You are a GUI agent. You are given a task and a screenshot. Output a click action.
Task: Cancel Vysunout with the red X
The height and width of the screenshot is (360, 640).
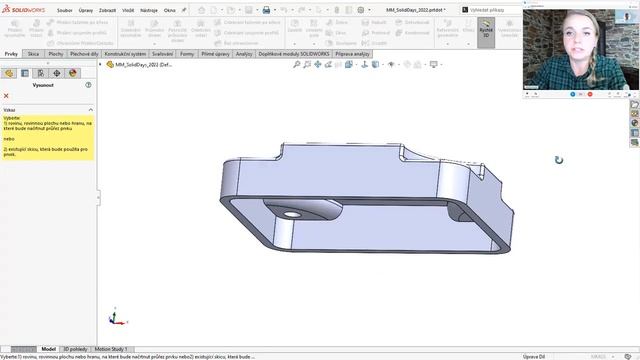point(6,96)
